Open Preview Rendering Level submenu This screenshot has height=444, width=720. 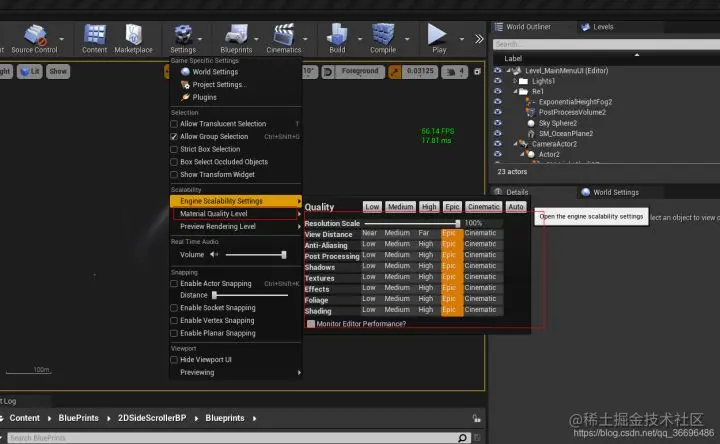(236, 227)
